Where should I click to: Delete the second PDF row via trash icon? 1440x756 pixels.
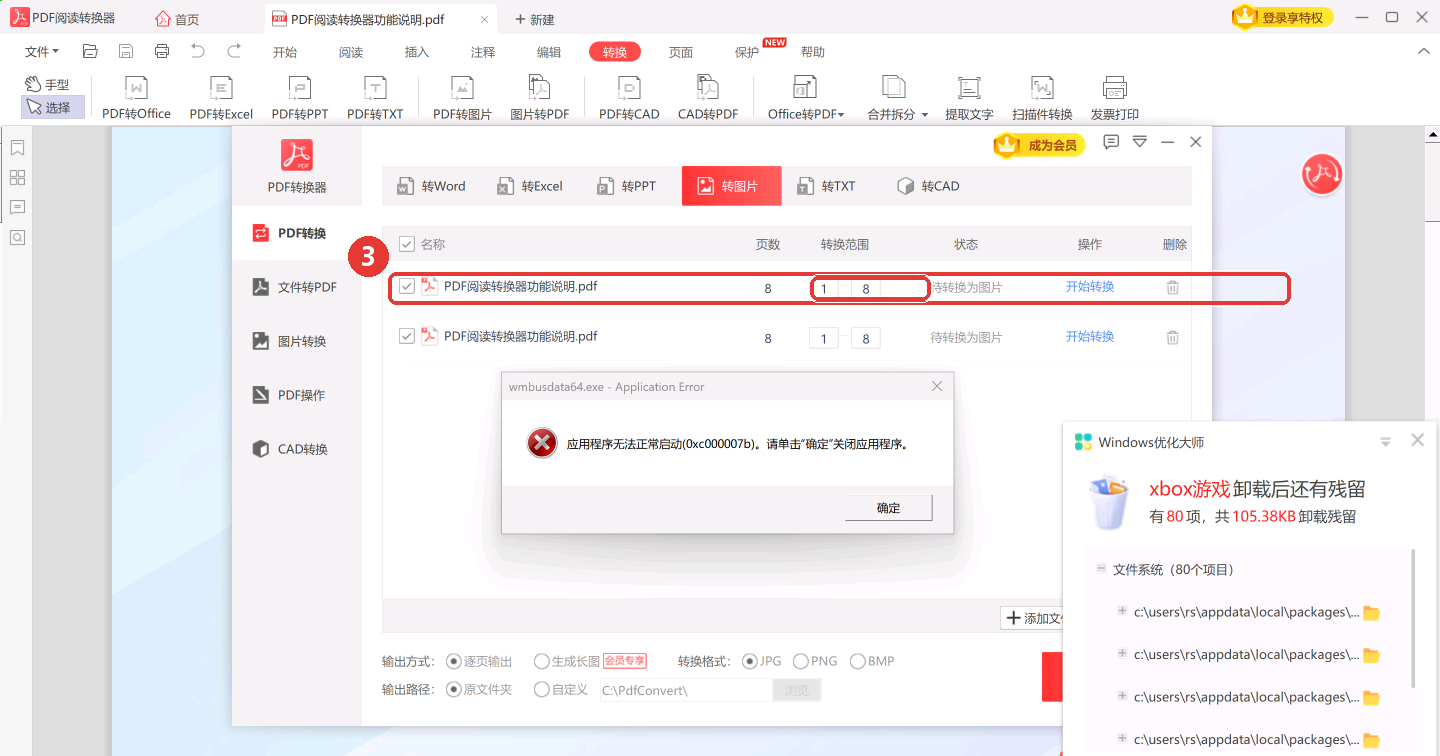tap(1173, 337)
